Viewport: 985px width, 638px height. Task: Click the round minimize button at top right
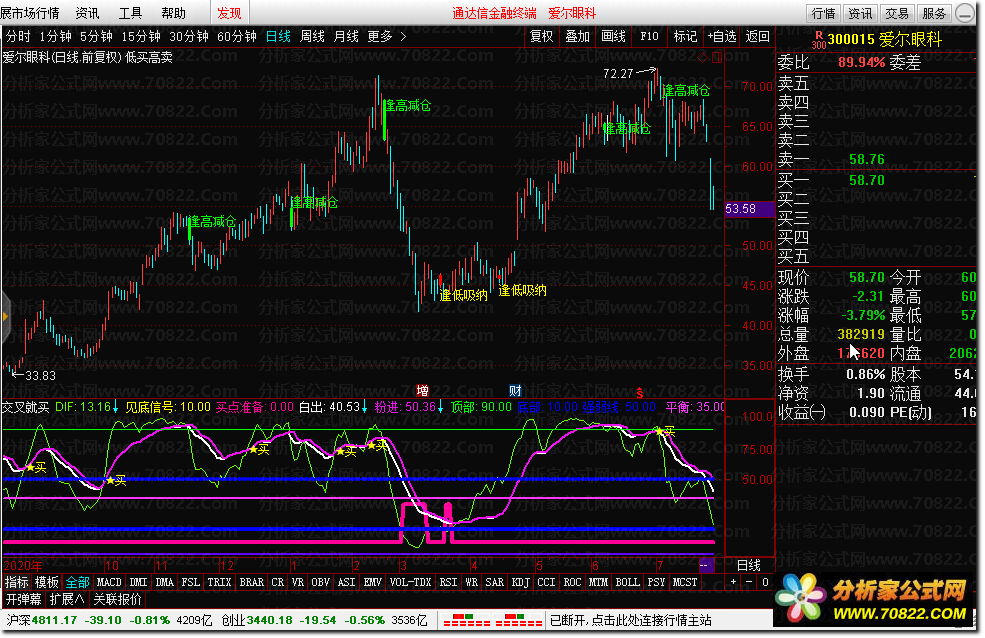click(965, 13)
